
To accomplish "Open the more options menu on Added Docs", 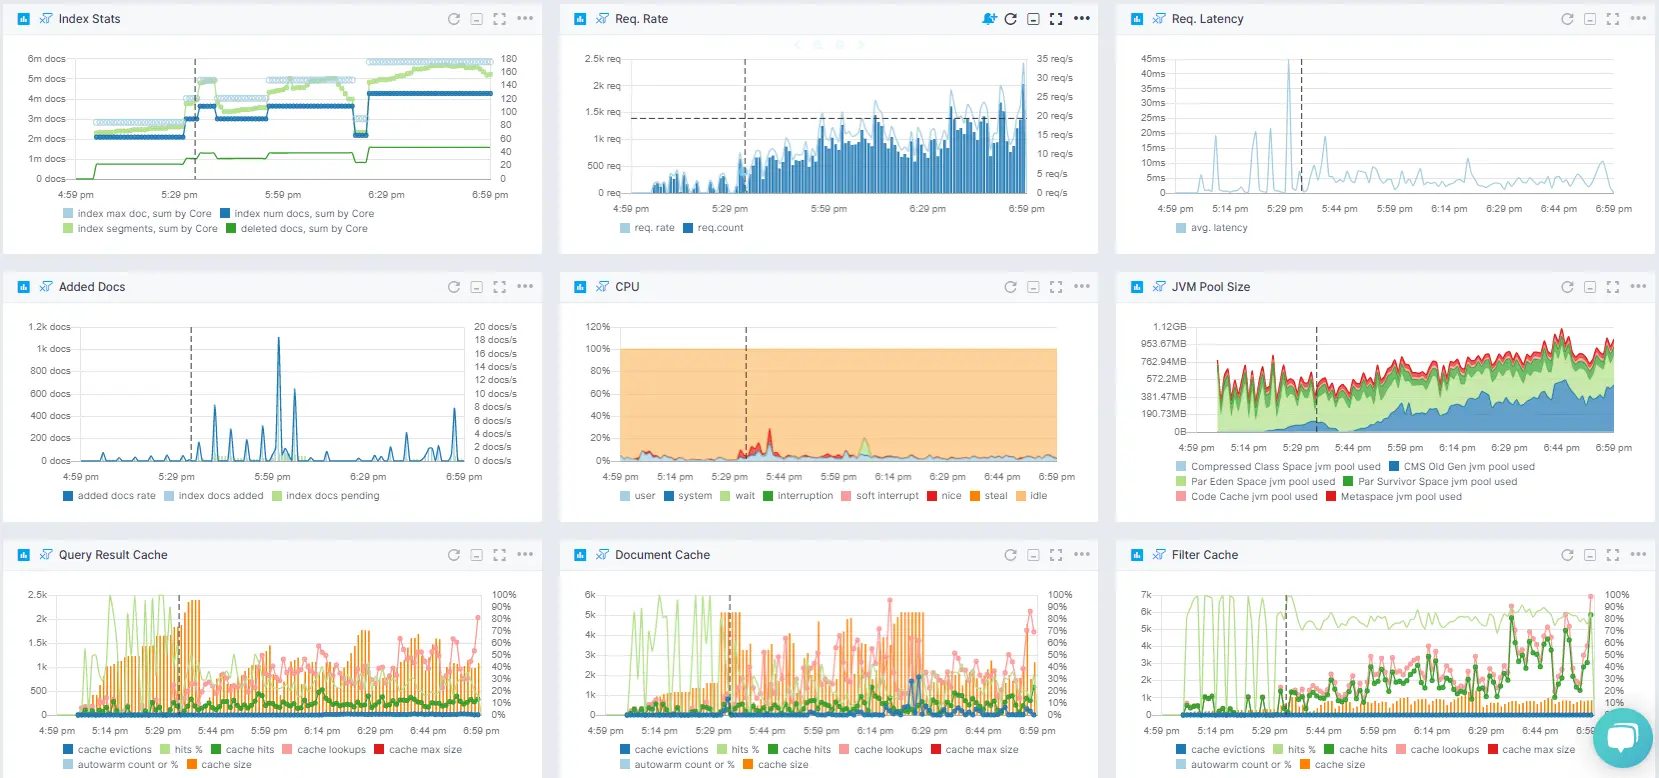I will tap(525, 287).
